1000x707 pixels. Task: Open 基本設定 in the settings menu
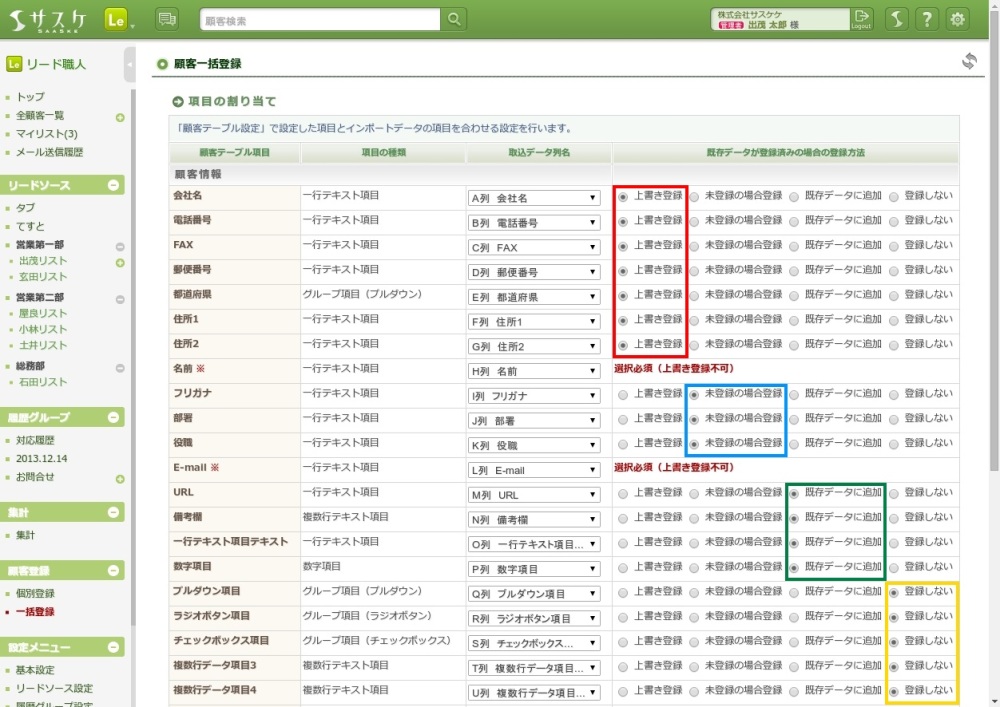35,670
